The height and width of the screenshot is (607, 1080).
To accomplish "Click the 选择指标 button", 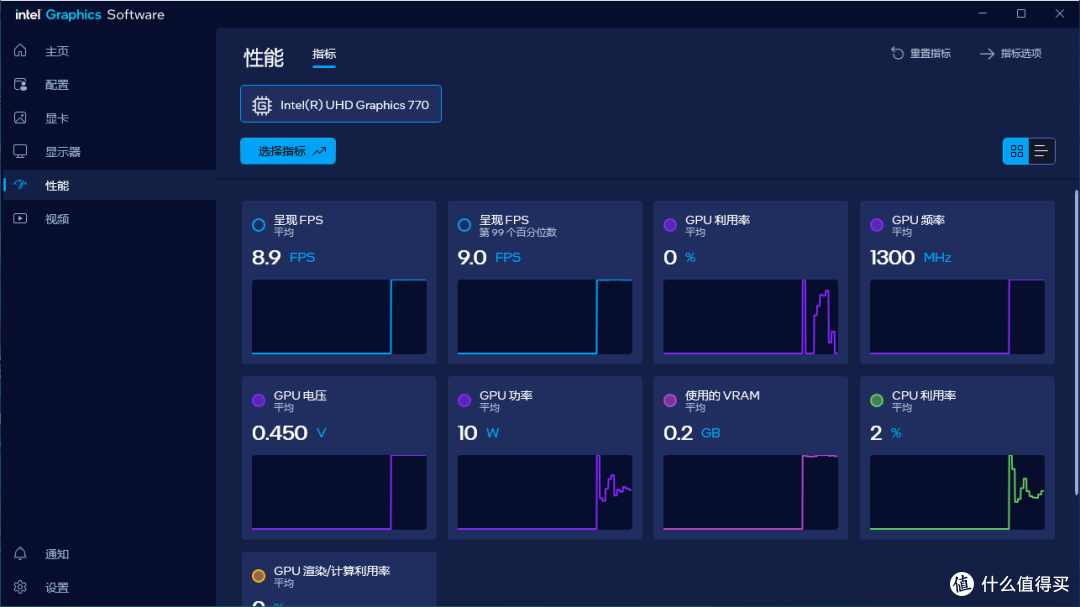I will pos(288,151).
